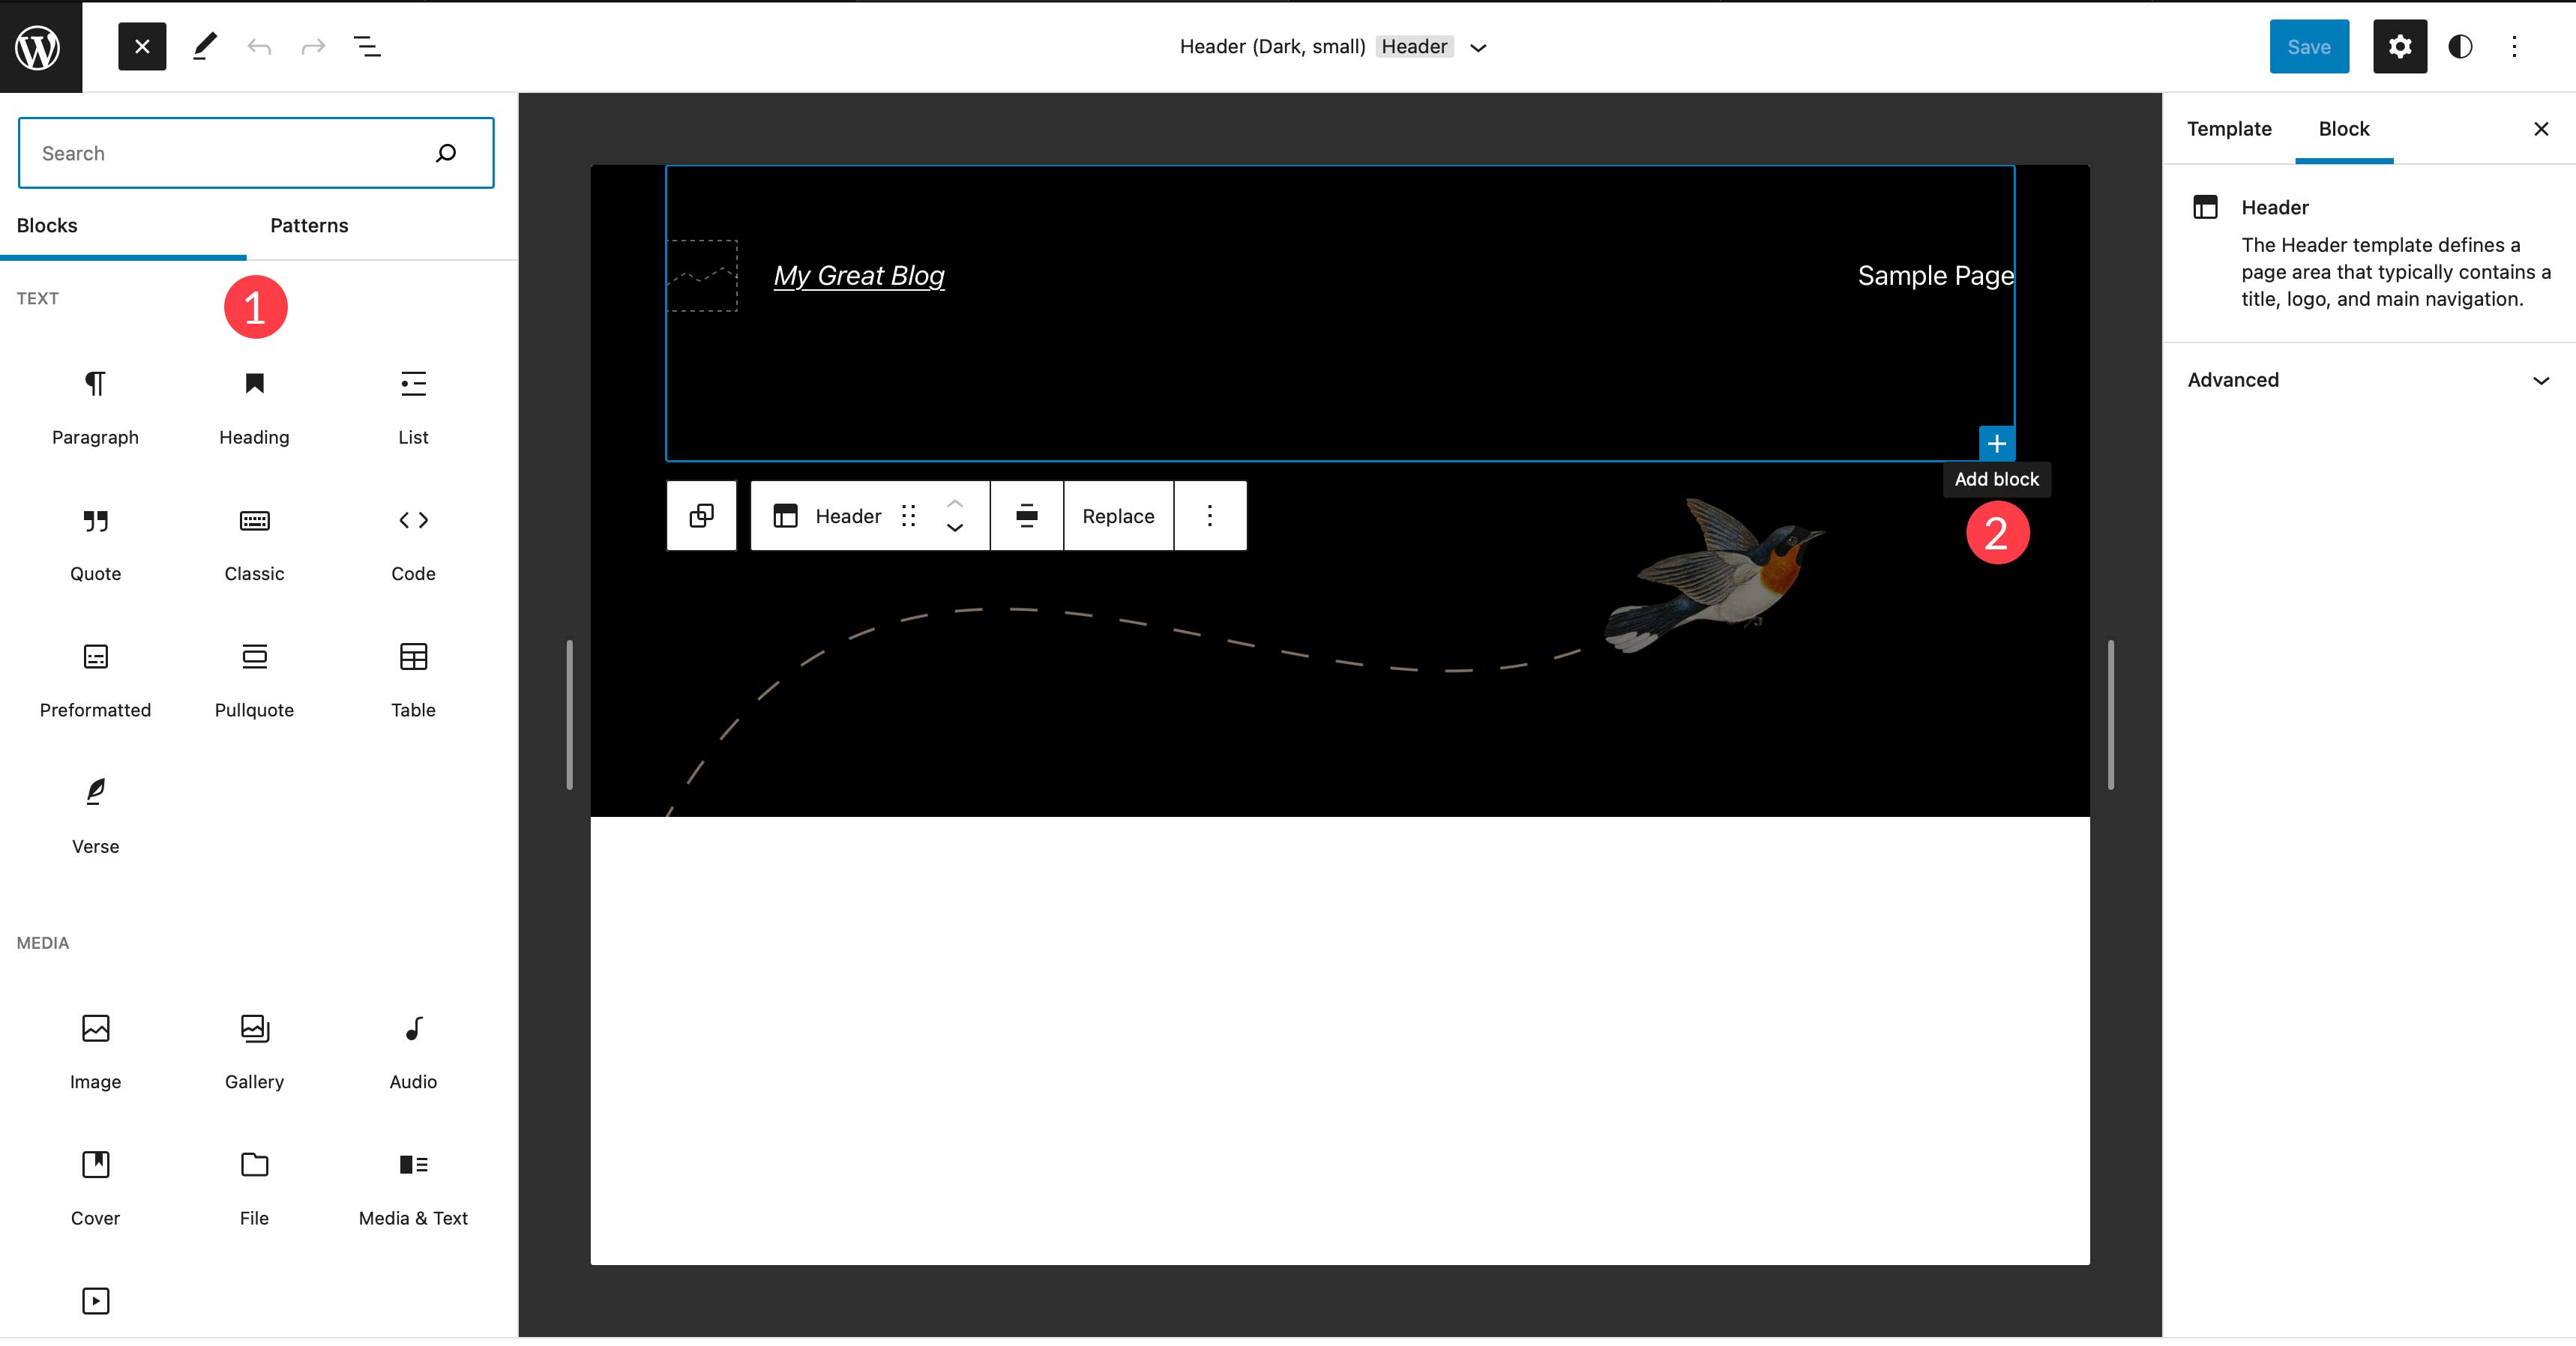Open the Settings gear panel

(2399, 46)
